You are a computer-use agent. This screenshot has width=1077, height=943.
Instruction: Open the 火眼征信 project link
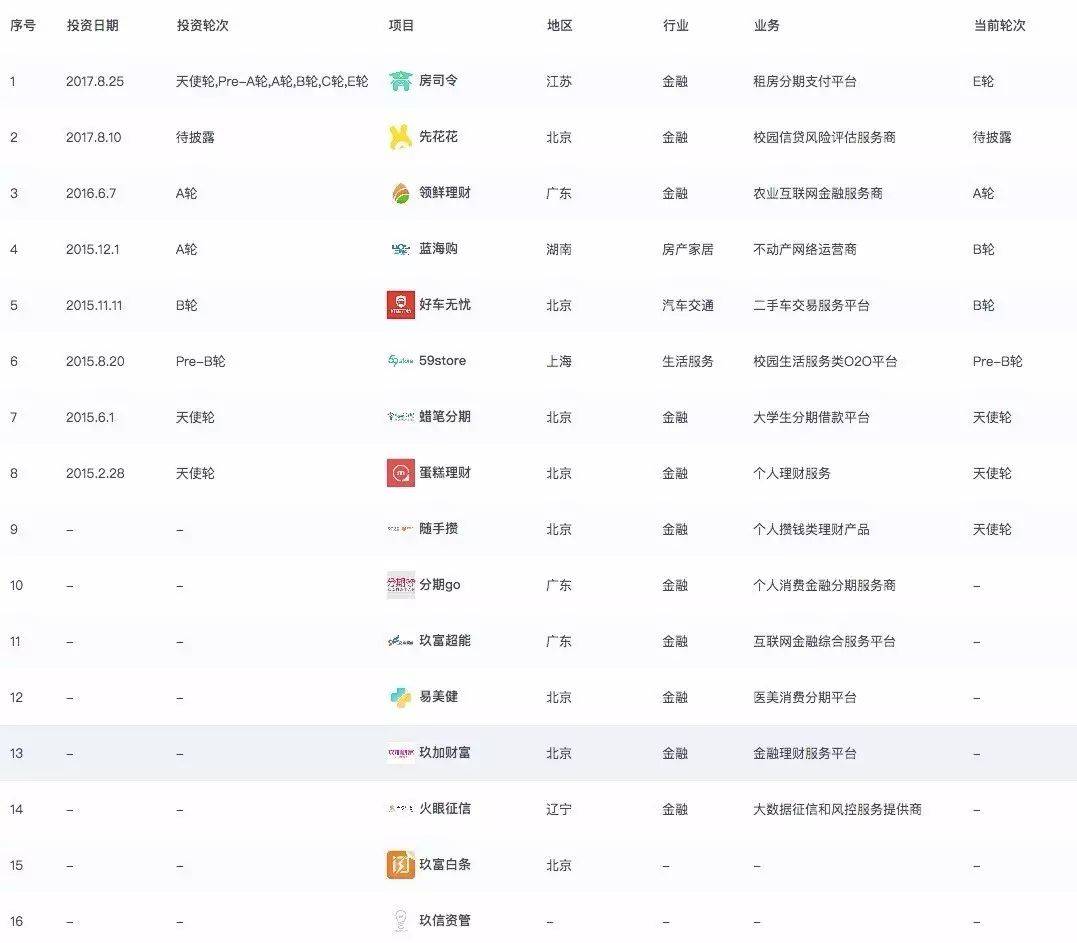[x=445, y=809]
